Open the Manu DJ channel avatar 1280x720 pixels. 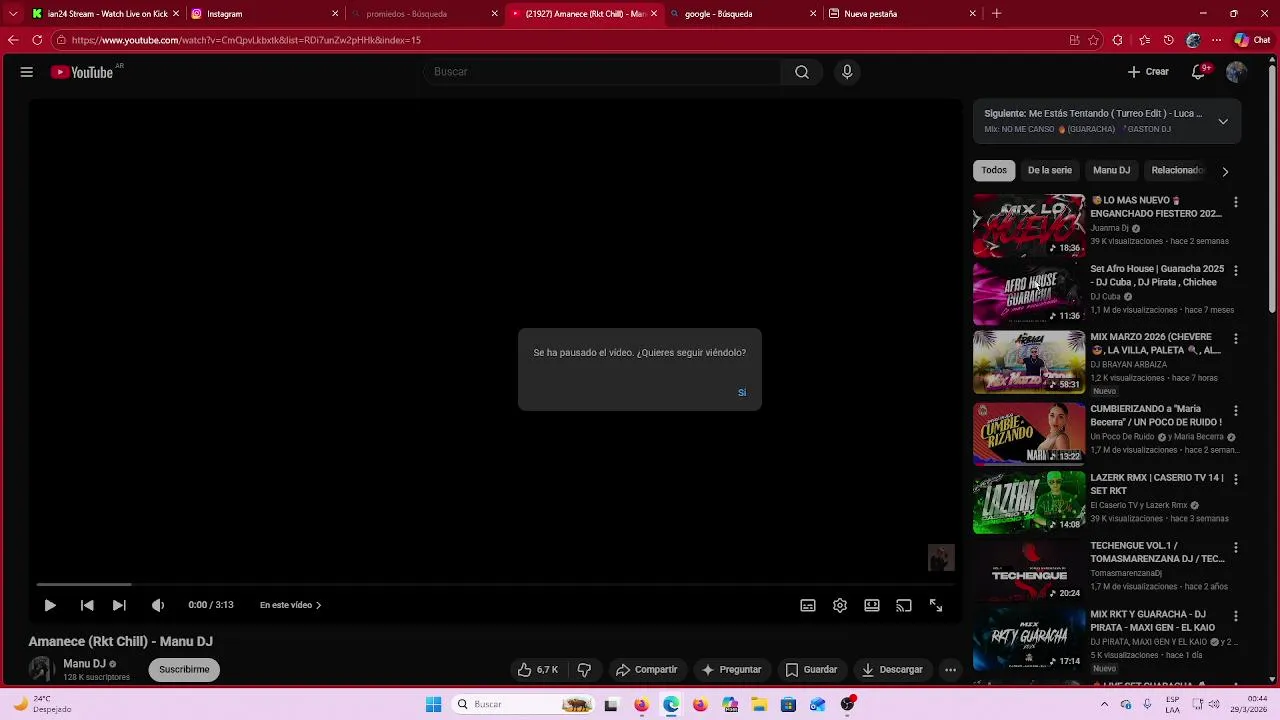[x=42, y=670]
